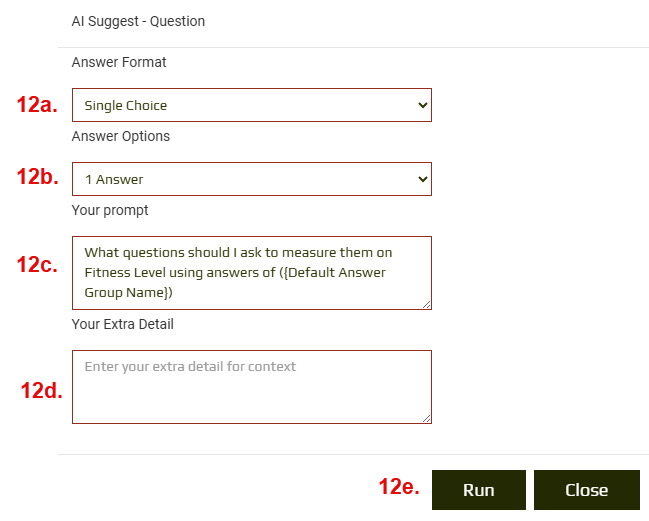Click the red 12a marker
This screenshot has height=521, width=649.
37,105
